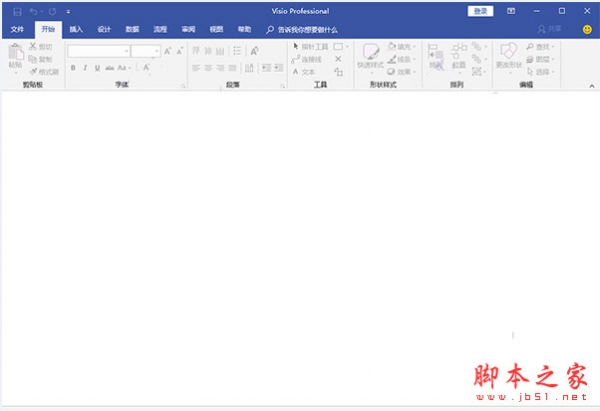Screen dimensions: 600x411
Task: Toggle Underline formatting
Action: (x=97, y=68)
